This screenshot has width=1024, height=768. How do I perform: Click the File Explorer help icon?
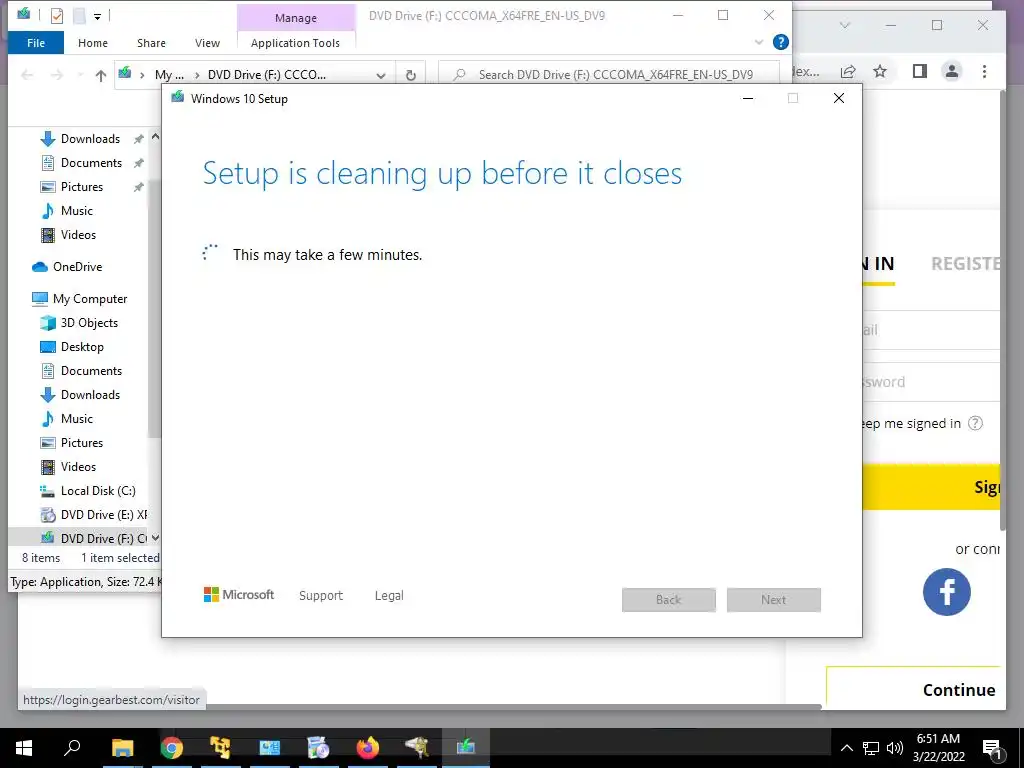pos(780,42)
